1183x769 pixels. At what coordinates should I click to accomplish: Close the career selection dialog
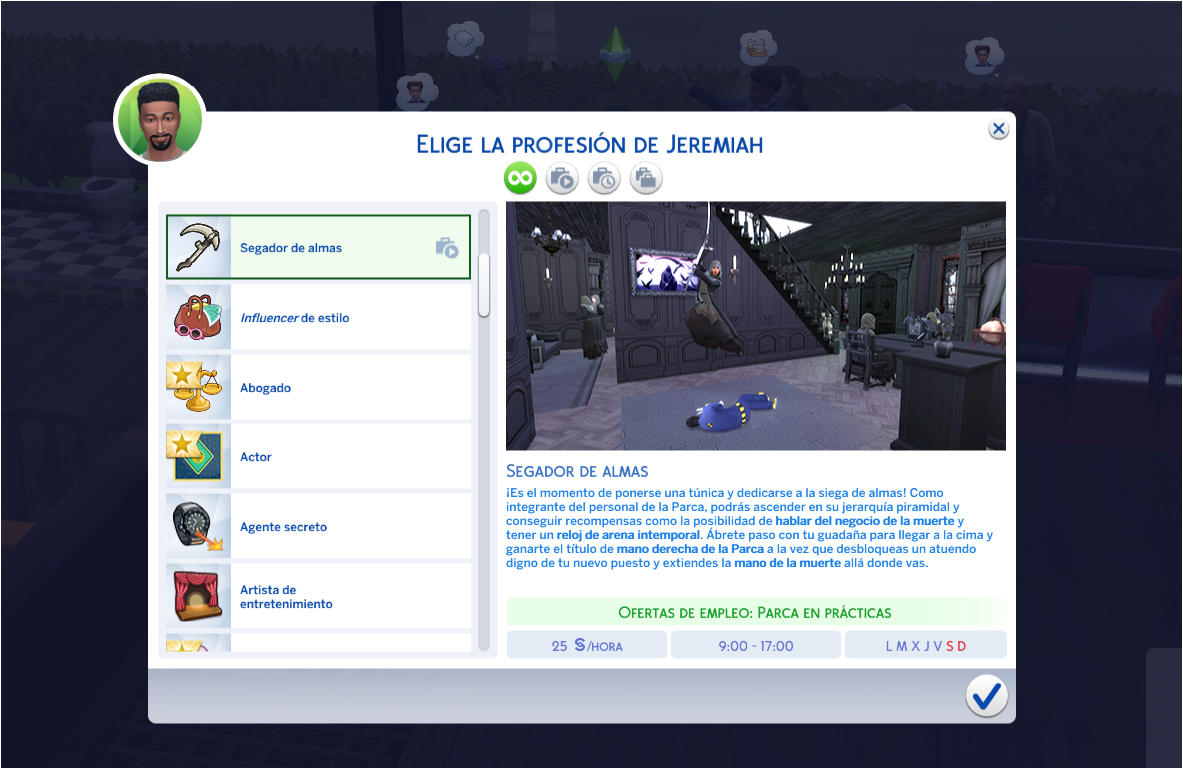coord(998,129)
